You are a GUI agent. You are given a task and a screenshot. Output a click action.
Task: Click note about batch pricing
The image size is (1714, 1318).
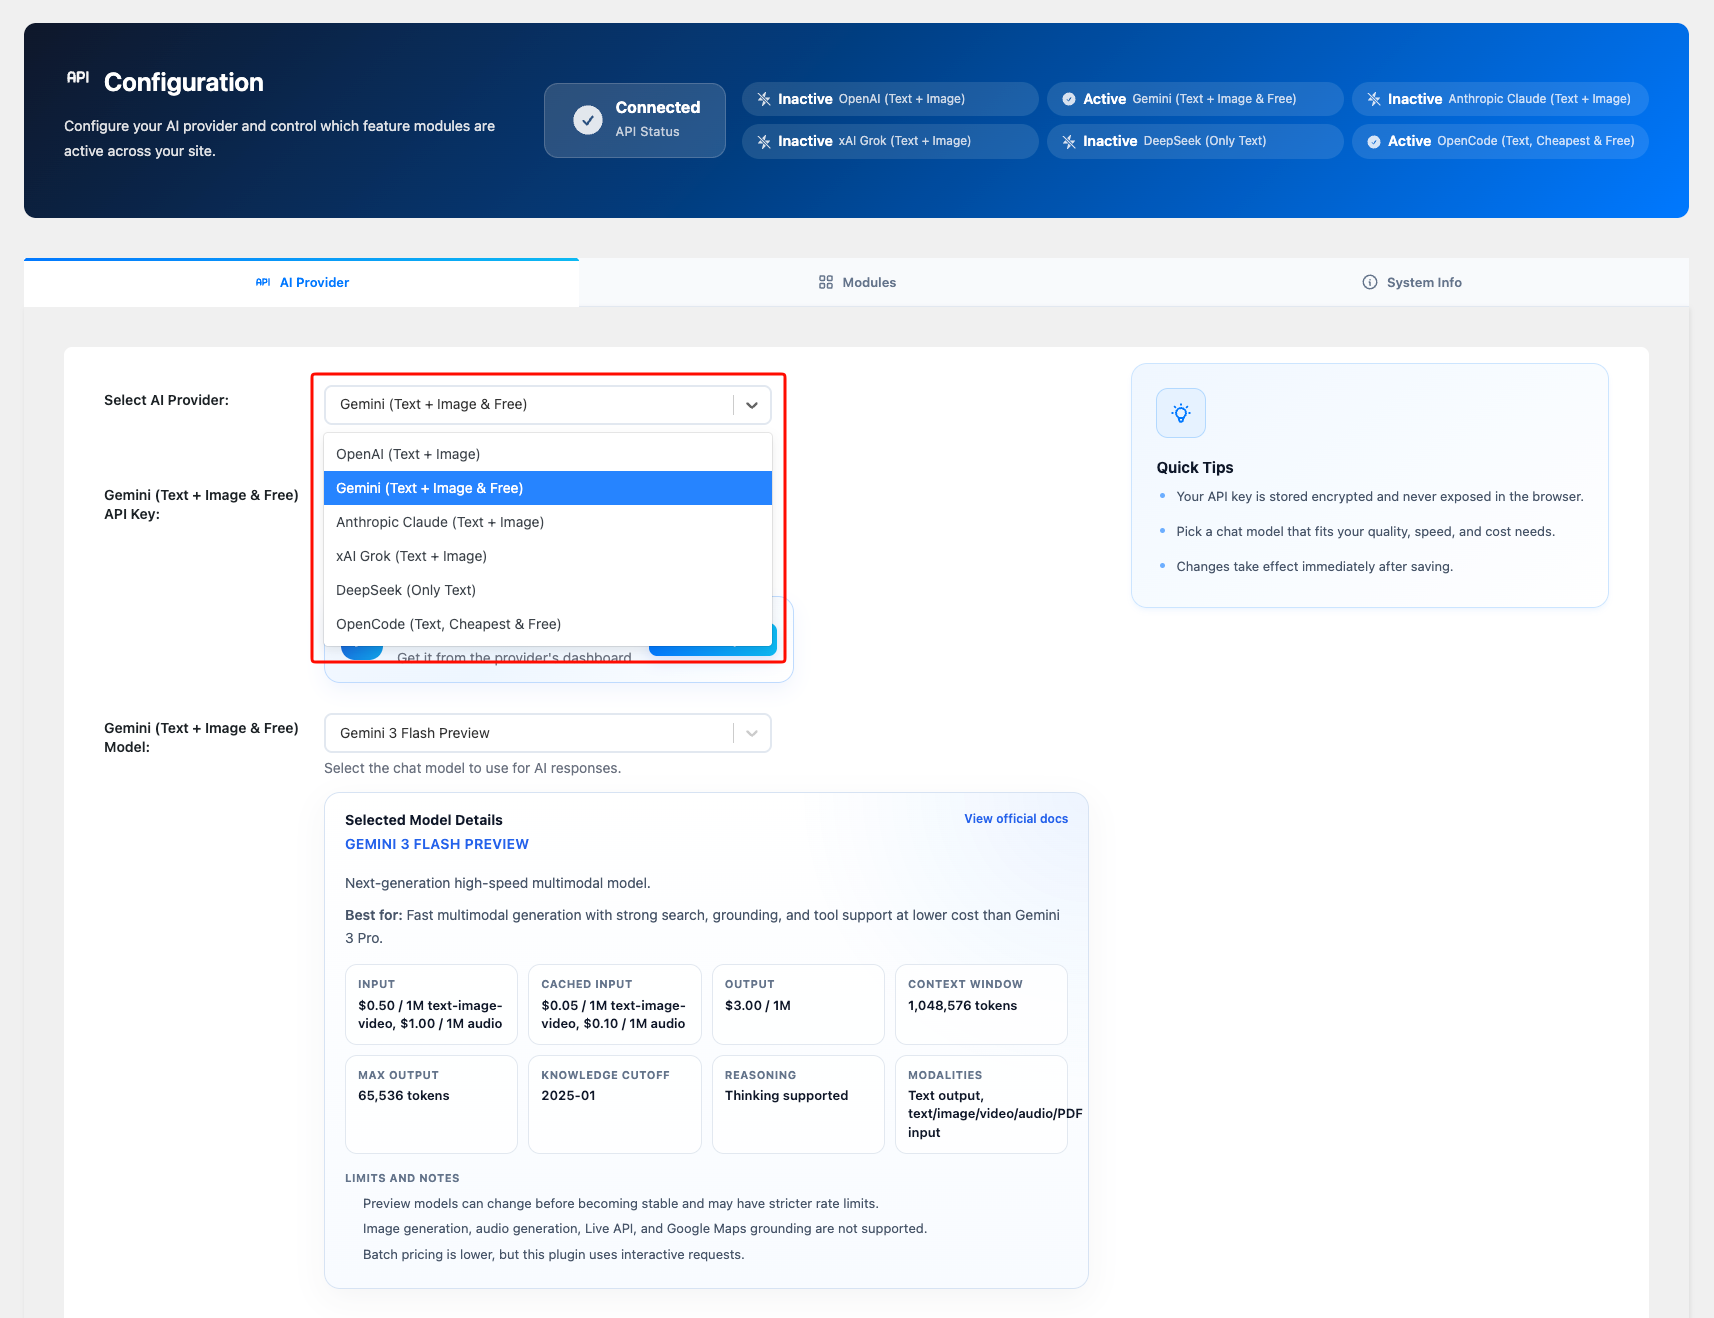tap(553, 1254)
